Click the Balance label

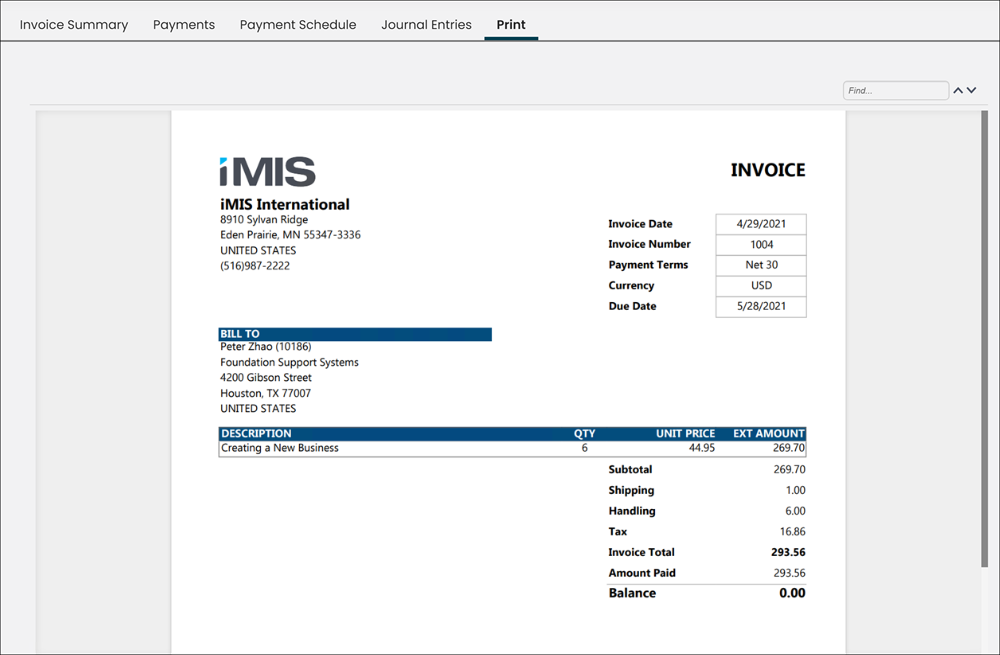click(x=632, y=593)
